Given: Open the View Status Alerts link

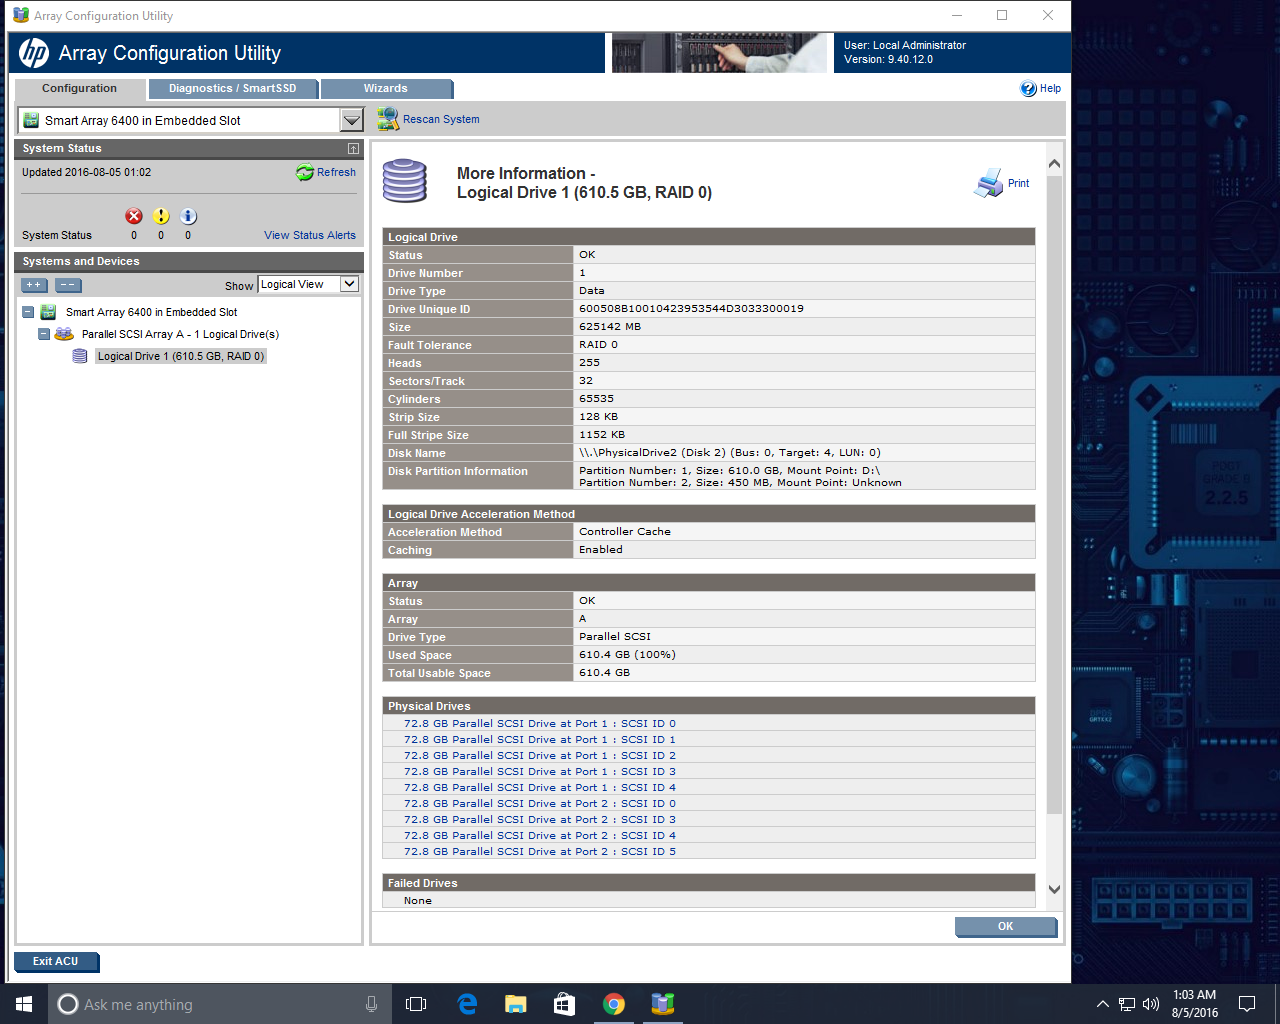Looking at the screenshot, I should pos(309,236).
